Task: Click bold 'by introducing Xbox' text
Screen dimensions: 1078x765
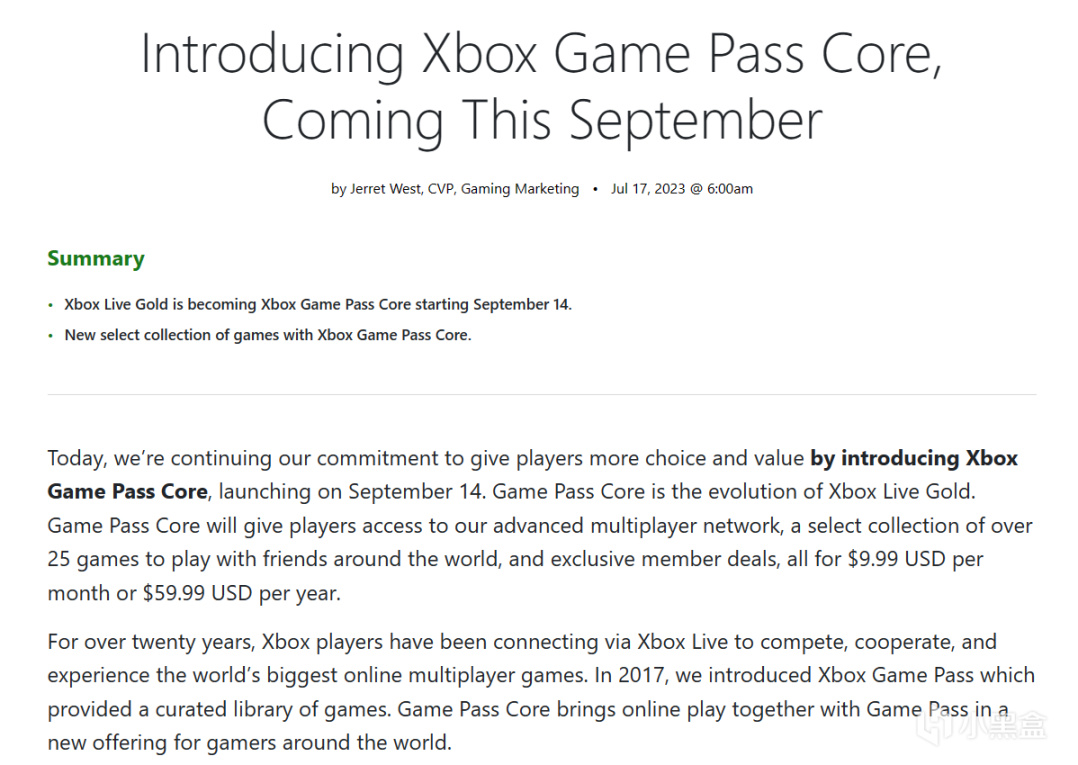Action: click(914, 458)
